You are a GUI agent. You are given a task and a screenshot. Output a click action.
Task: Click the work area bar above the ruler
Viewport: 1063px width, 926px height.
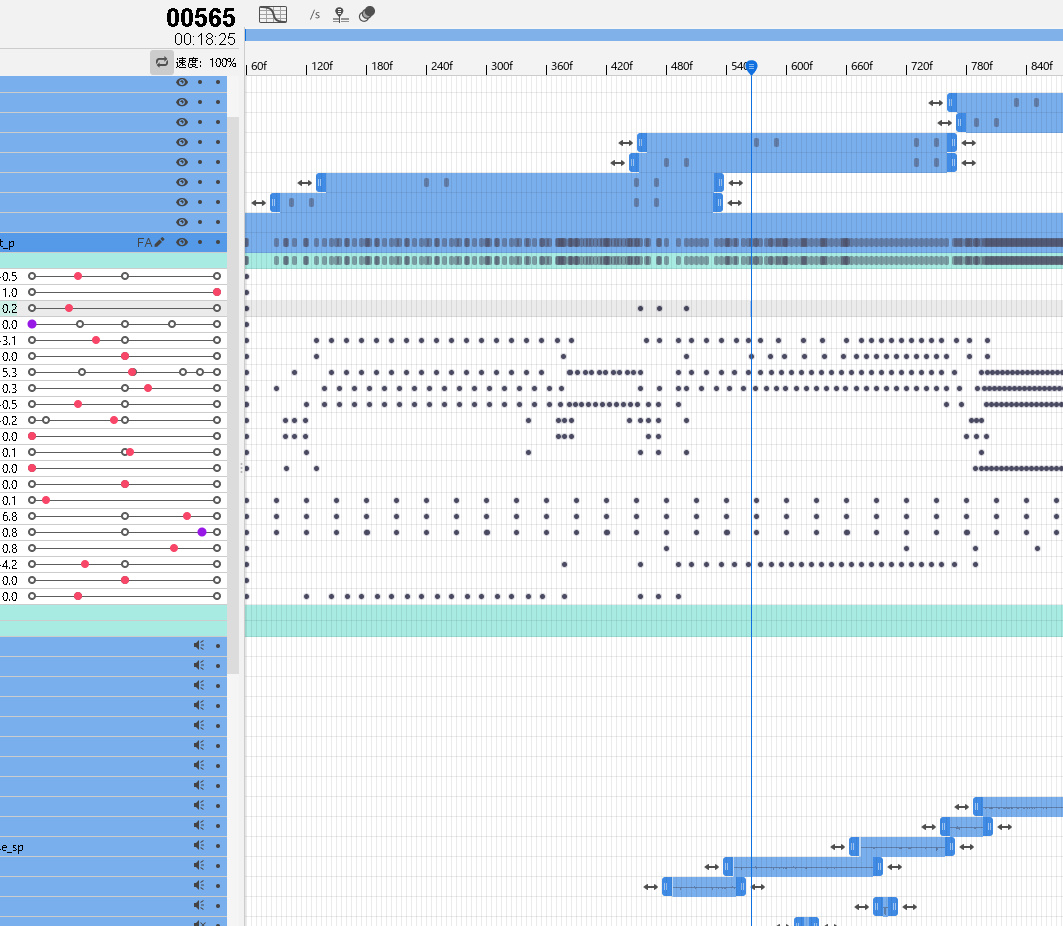point(654,35)
